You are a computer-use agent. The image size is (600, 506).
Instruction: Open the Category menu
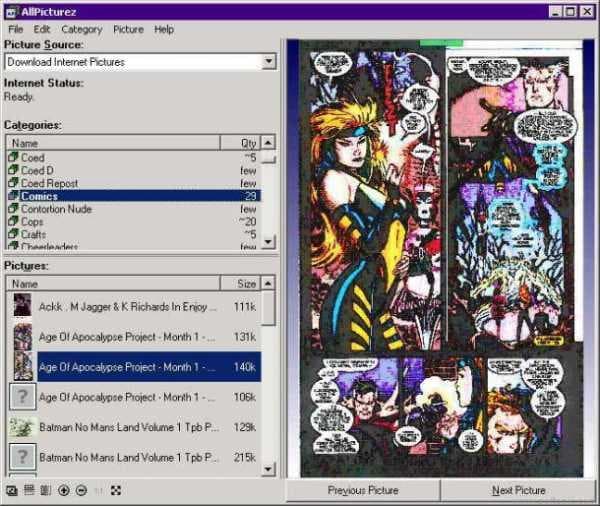(82, 29)
